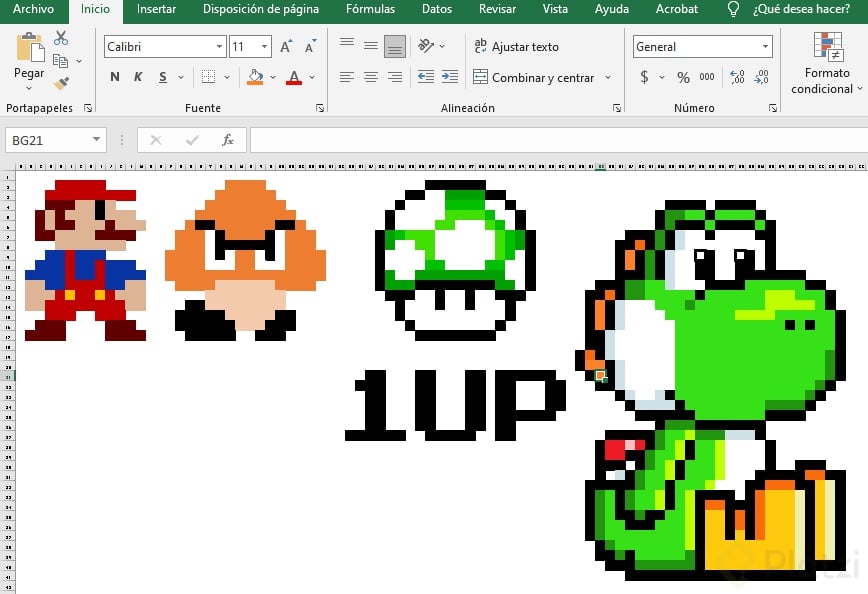The height and width of the screenshot is (594, 868).
Task: Switch to Insertar tab
Action: [156, 9]
